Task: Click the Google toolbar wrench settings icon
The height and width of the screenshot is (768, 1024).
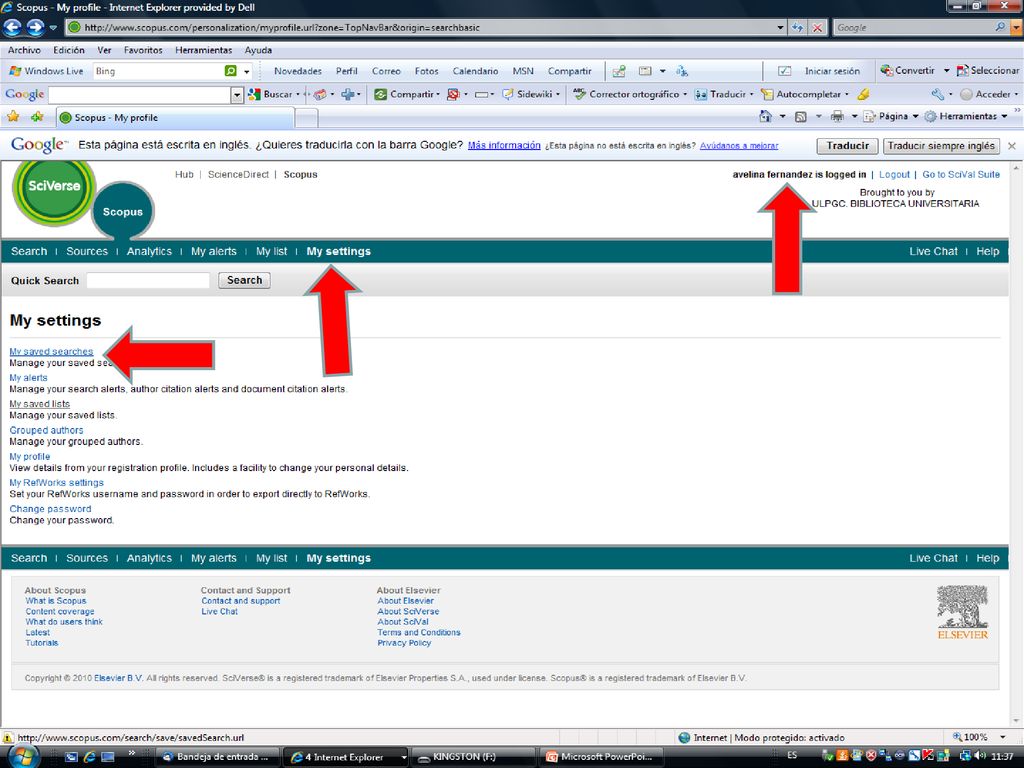Action: pos(938,94)
